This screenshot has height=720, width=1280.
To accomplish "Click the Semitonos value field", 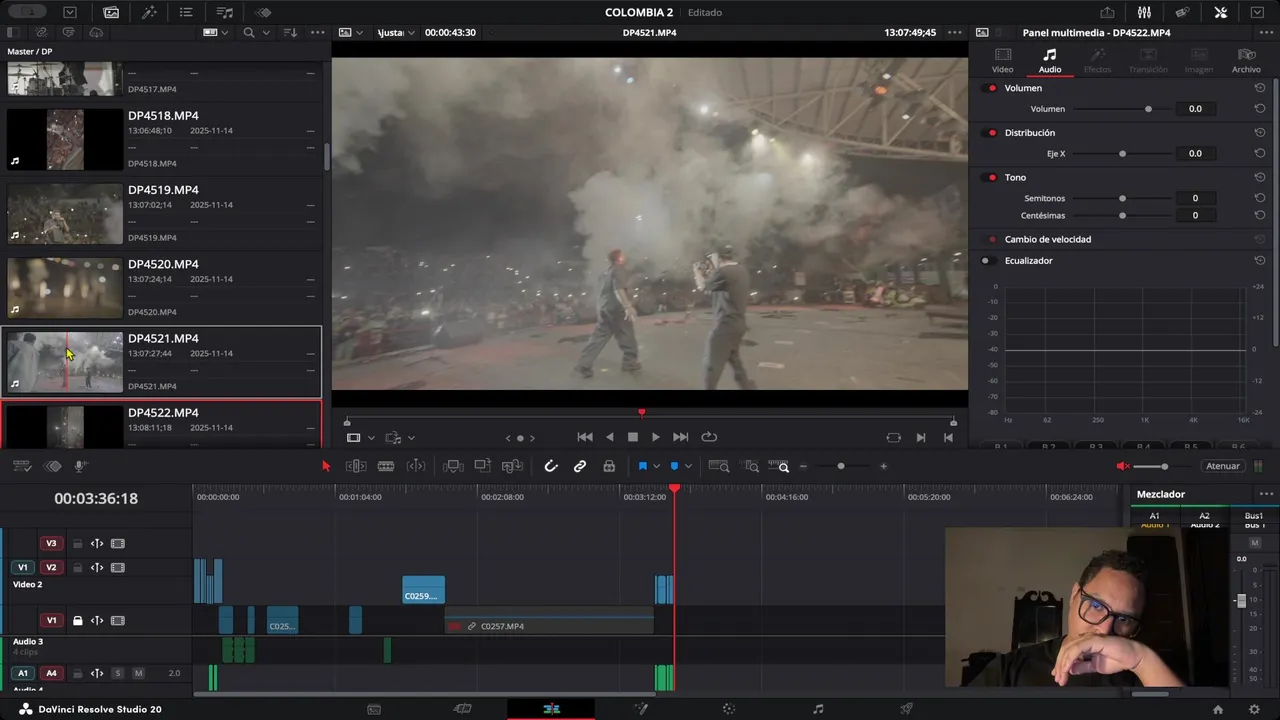I will [1195, 198].
